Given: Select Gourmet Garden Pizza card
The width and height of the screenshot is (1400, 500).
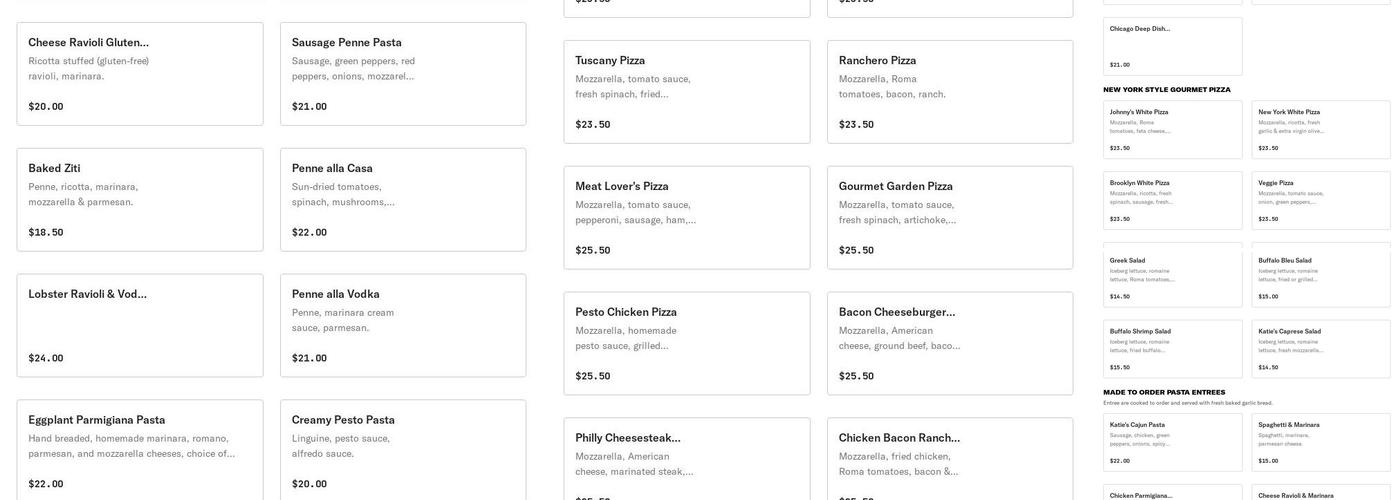Looking at the screenshot, I should (x=950, y=218).
